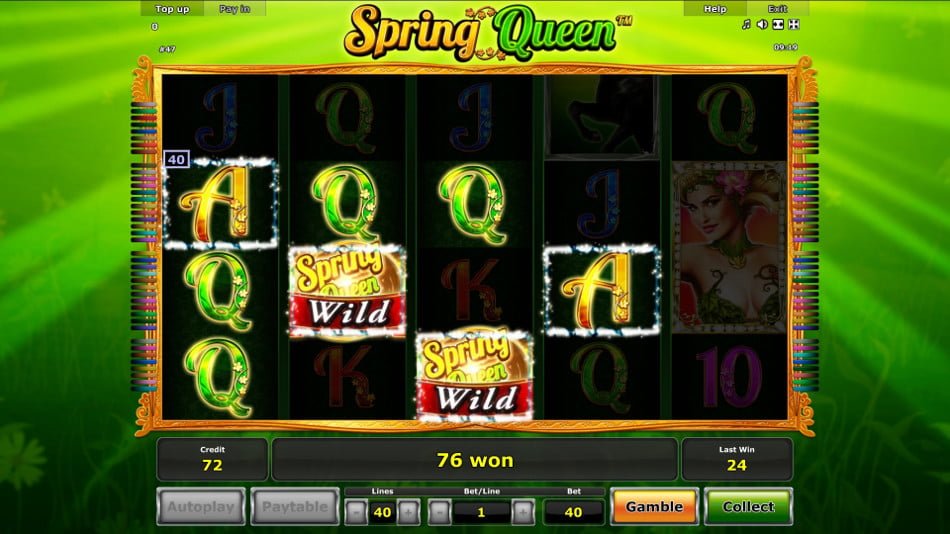Open the Help menu

pyautogui.click(x=715, y=8)
